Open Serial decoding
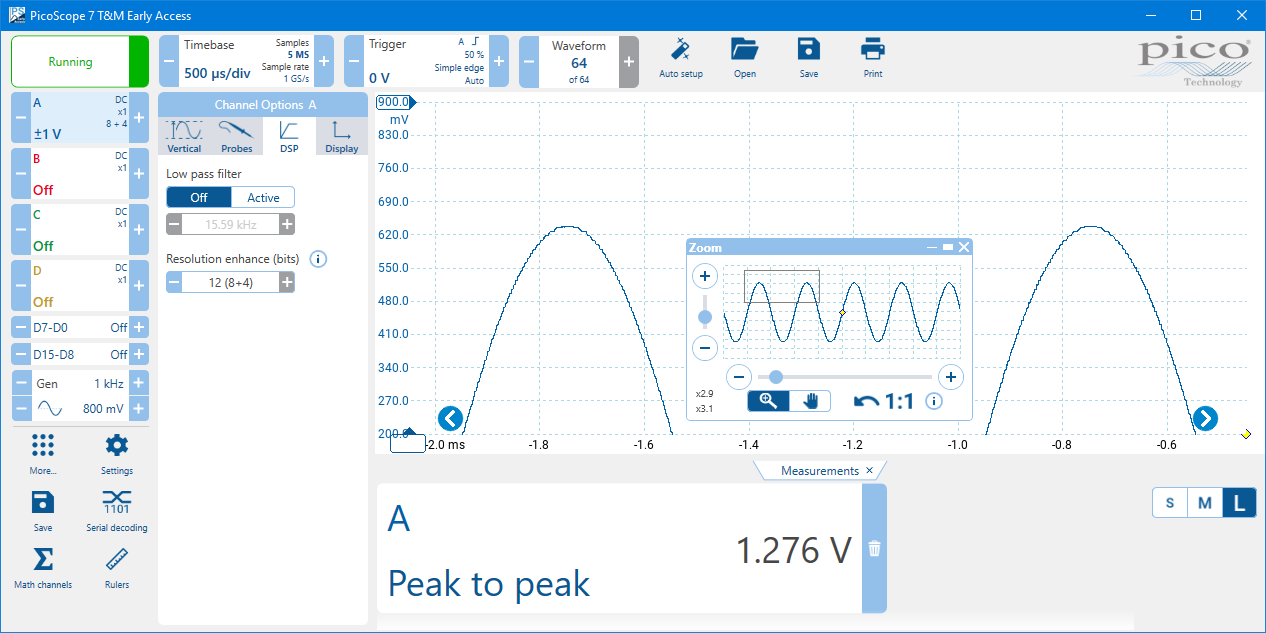Viewport: 1266px width, 633px height. (x=116, y=512)
